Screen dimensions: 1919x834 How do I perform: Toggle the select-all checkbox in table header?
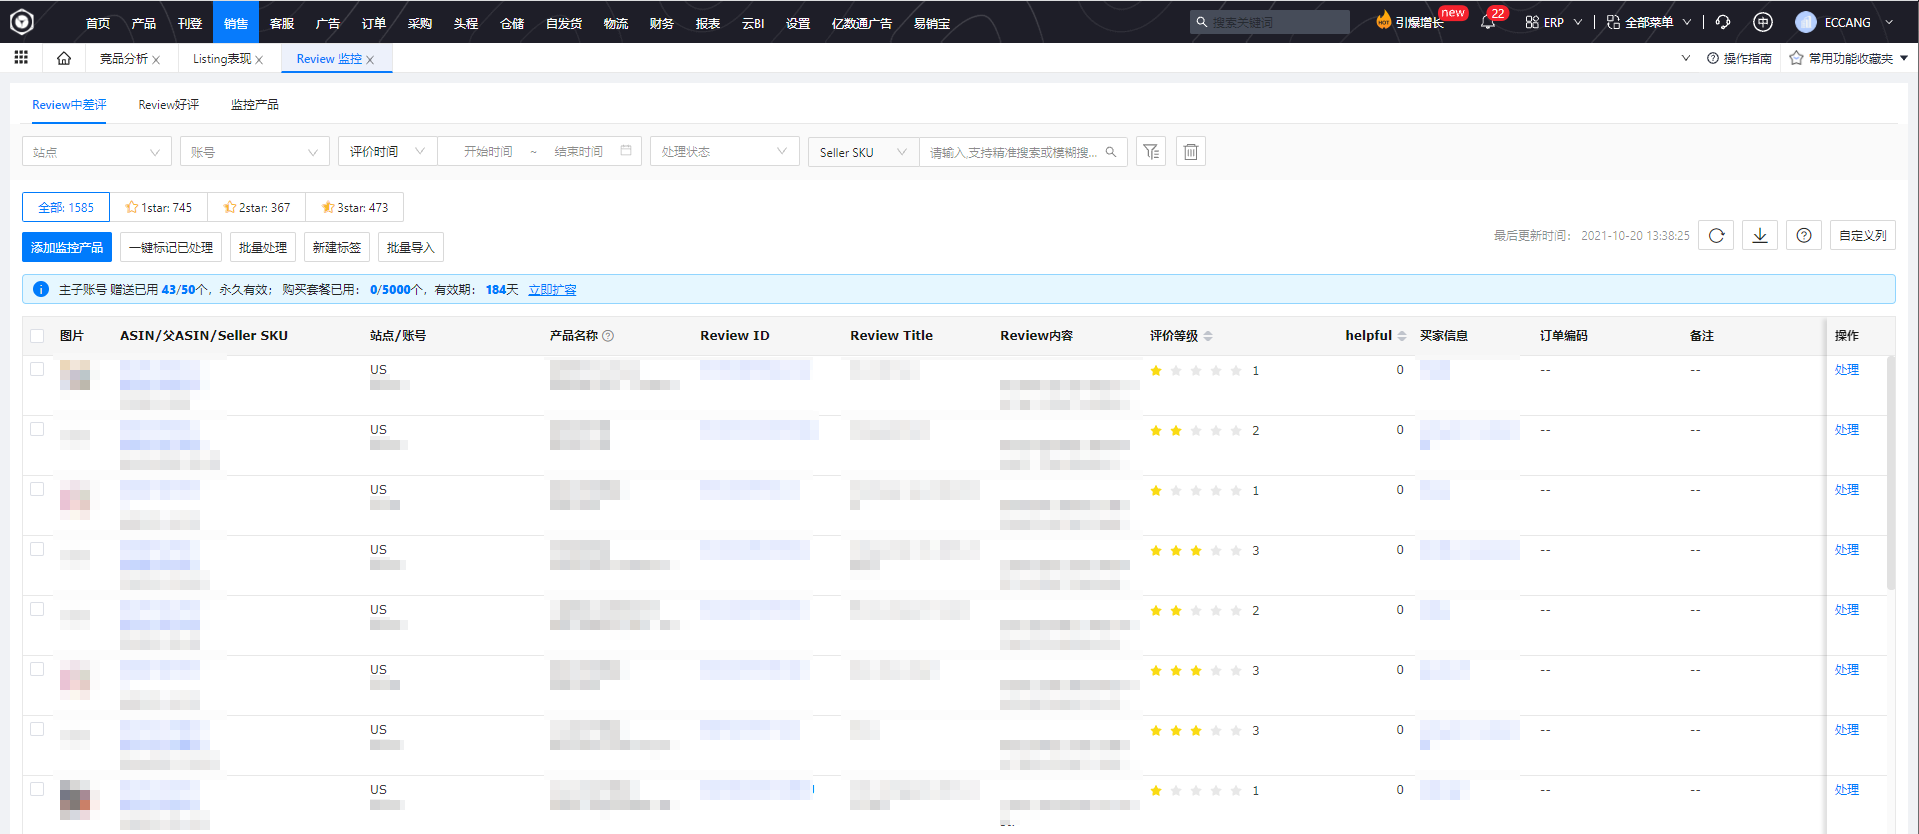[x=37, y=336]
